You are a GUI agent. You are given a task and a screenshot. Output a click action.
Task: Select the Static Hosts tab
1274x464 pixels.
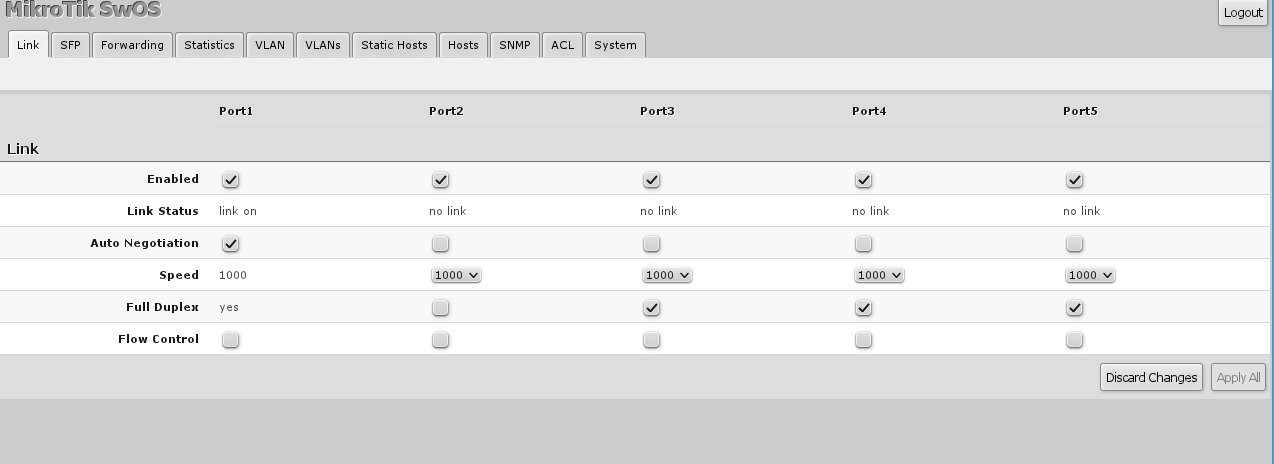394,45
